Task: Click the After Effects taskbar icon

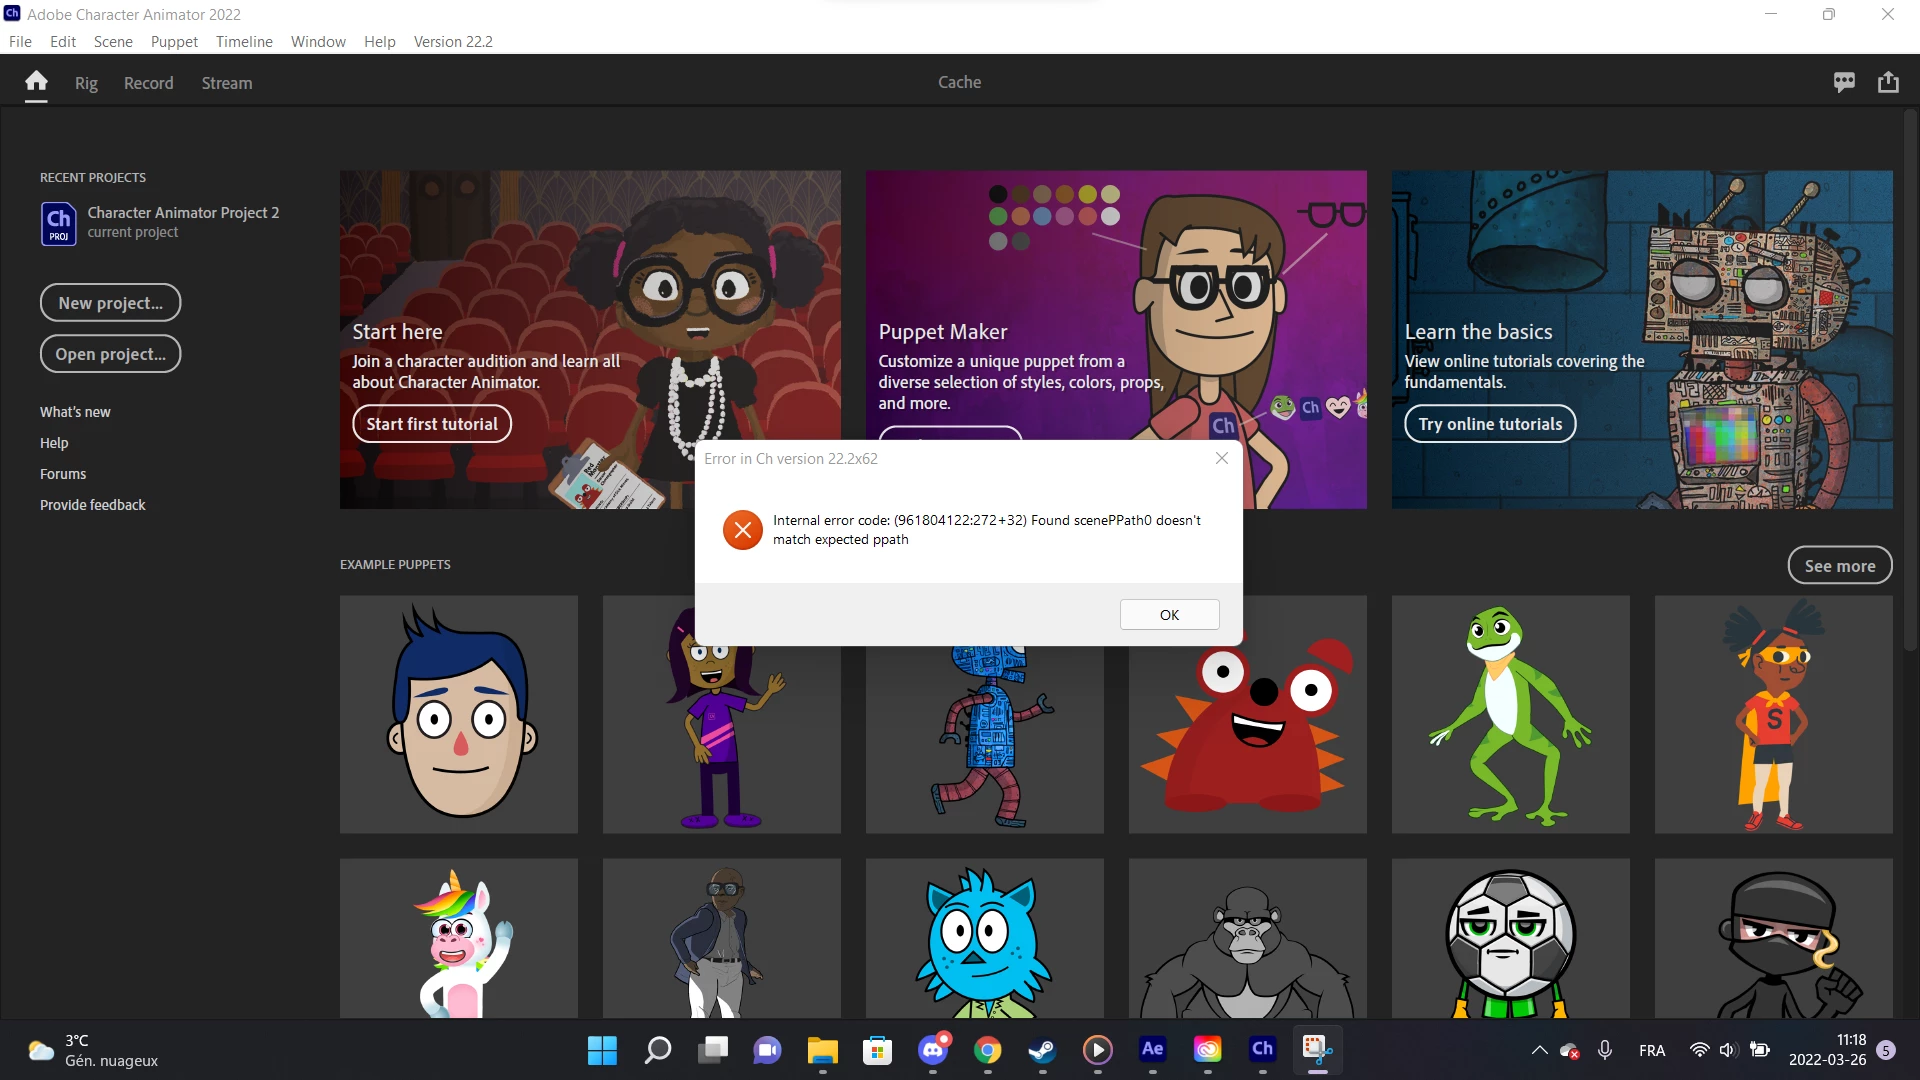Action: (1152, 1049)
